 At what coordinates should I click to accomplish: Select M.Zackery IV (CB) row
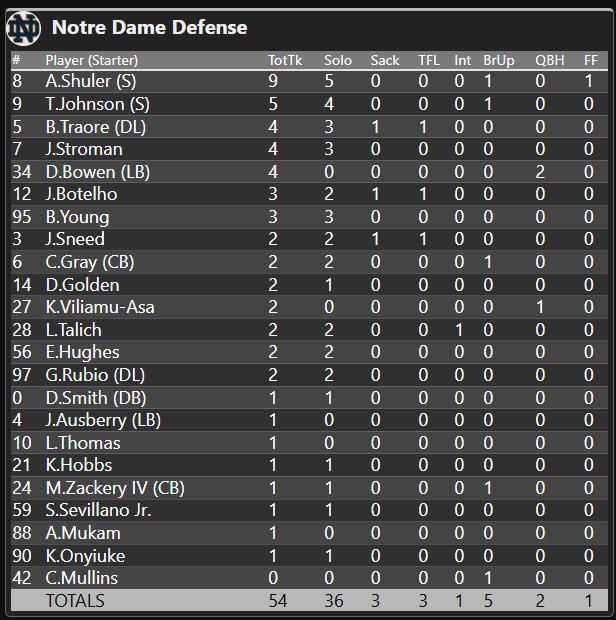(115, 488)
